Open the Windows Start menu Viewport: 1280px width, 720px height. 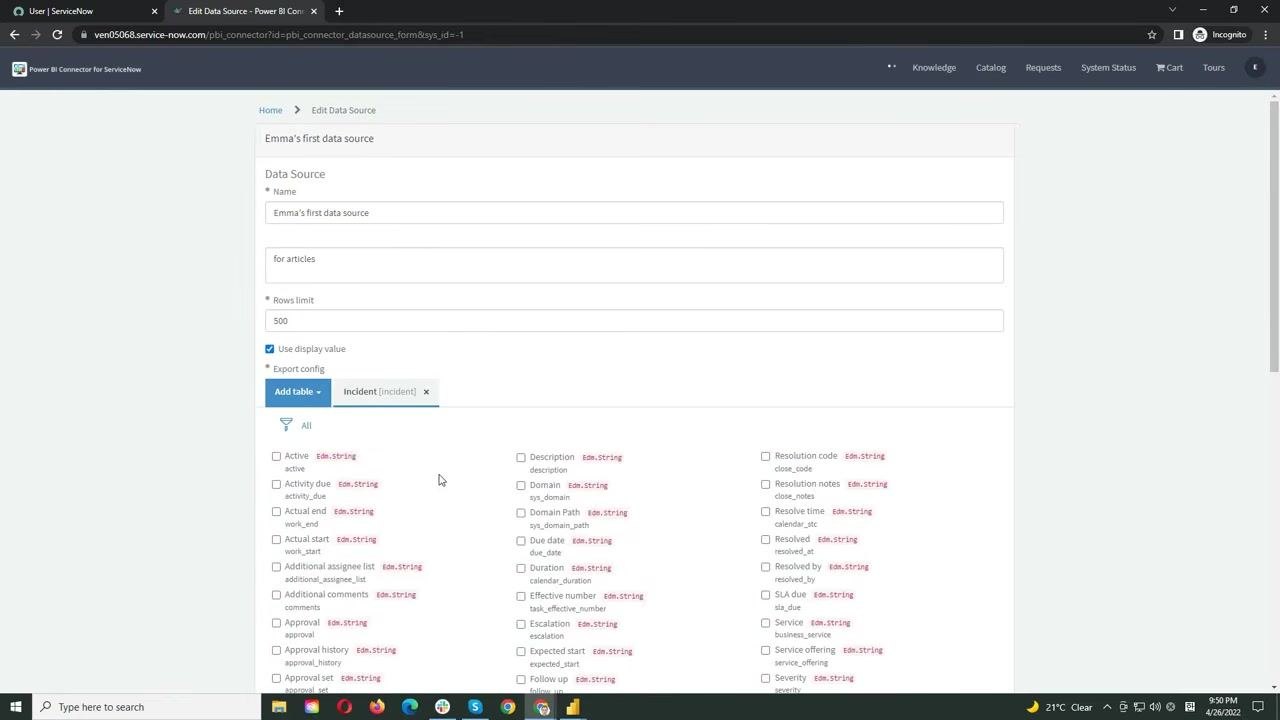point(15,707)
